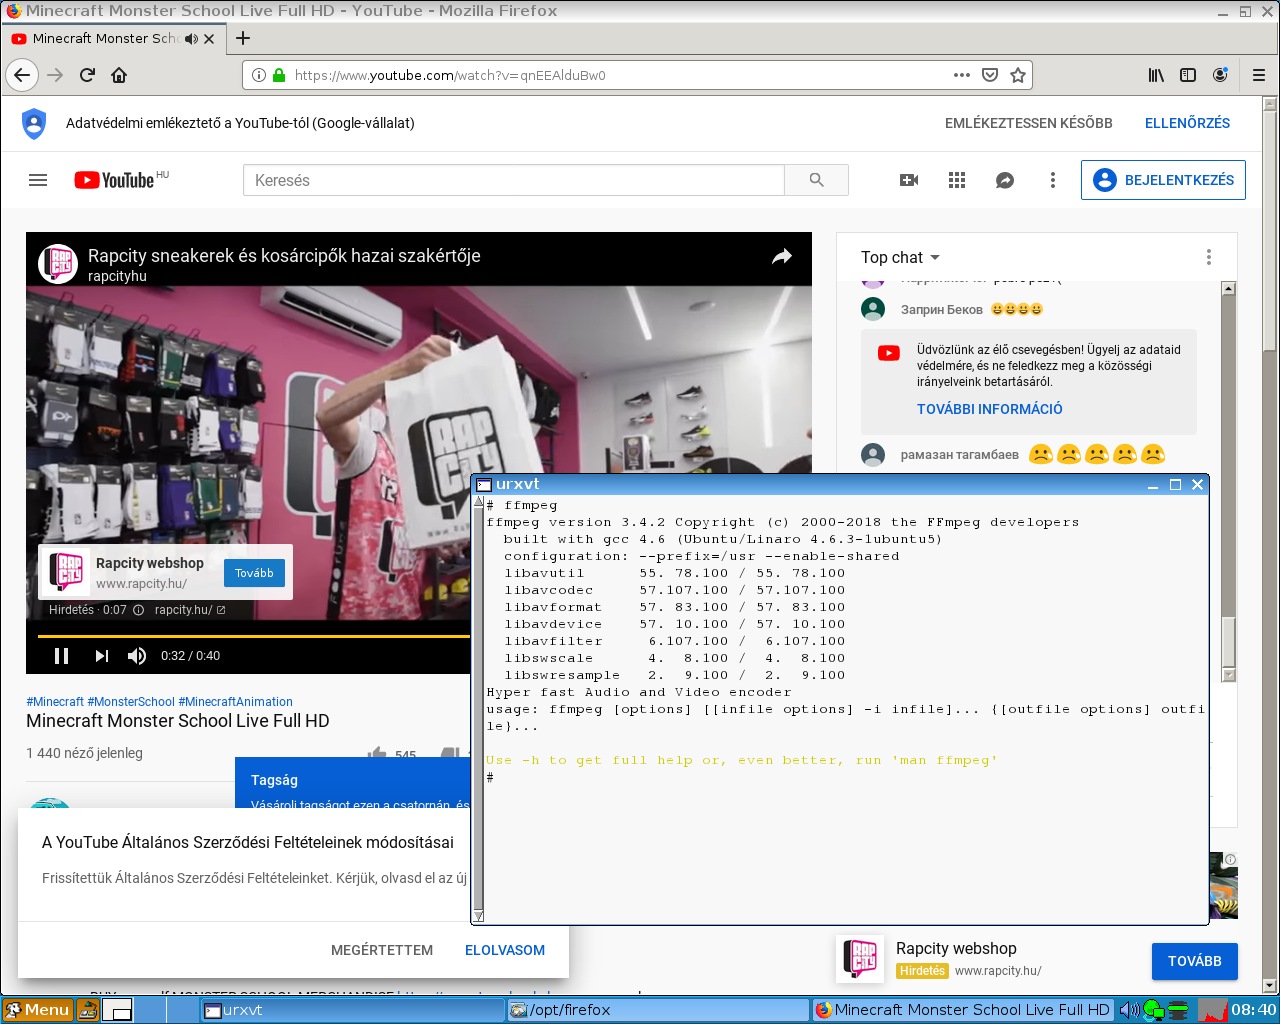The width and height of the screenshot is (1280, 1024).
Task: Mute tab via speaker icon on tab
Action: coord(191,39)
